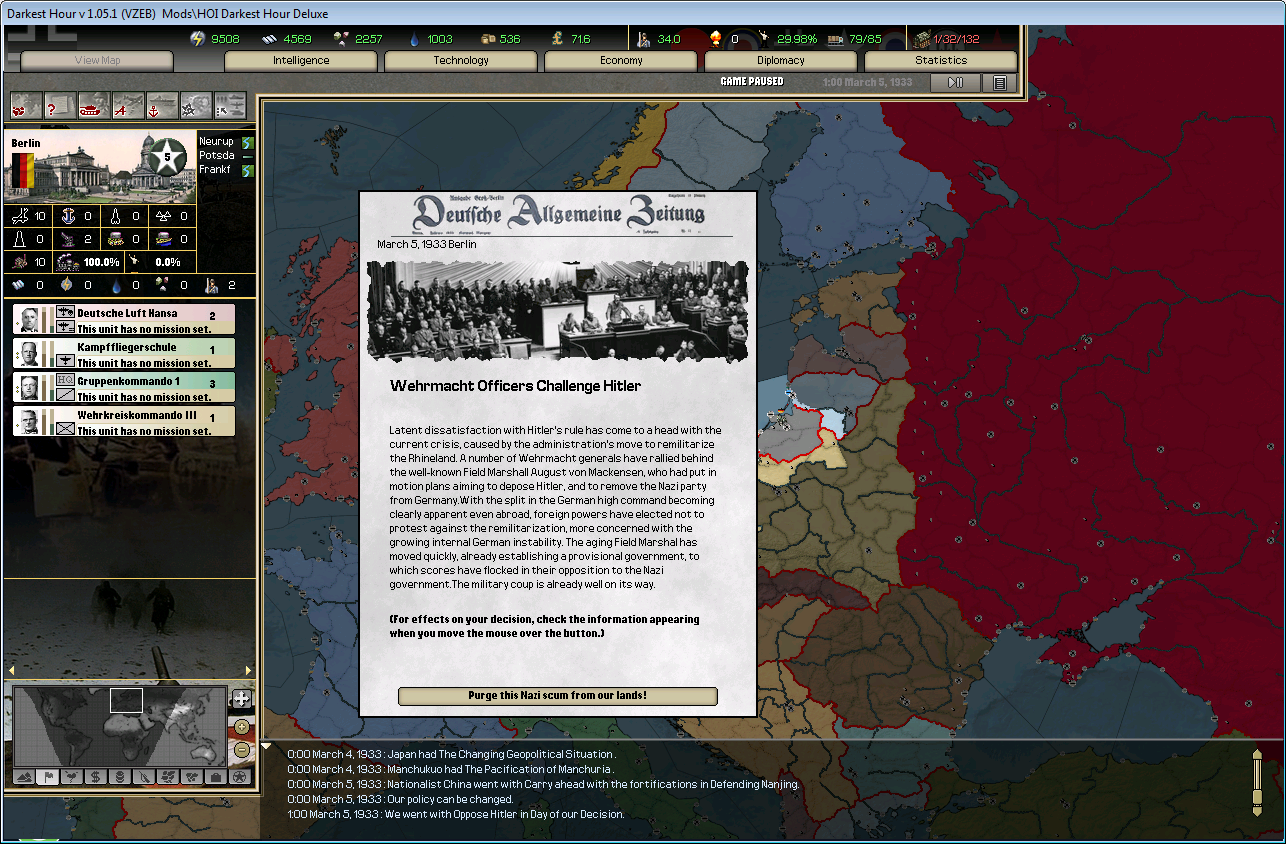Zoom out with the minus button
The image size is (1286, 844).
coord(241,749)
